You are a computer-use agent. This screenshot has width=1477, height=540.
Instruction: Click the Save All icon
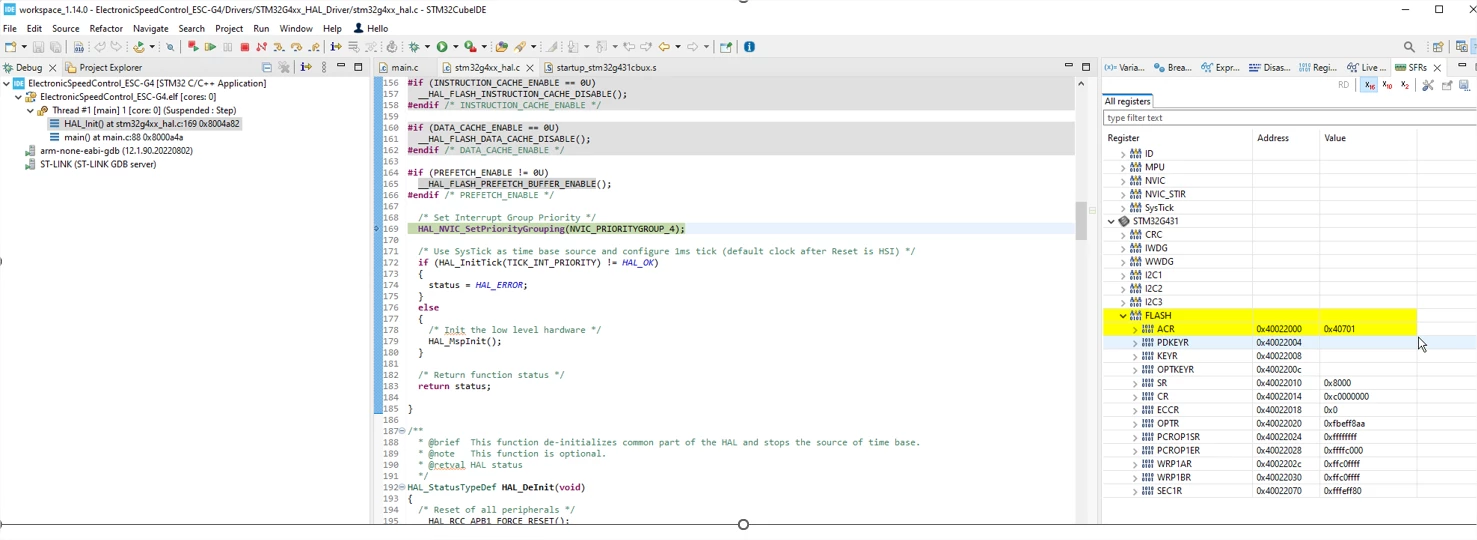[x=56, y=47]
